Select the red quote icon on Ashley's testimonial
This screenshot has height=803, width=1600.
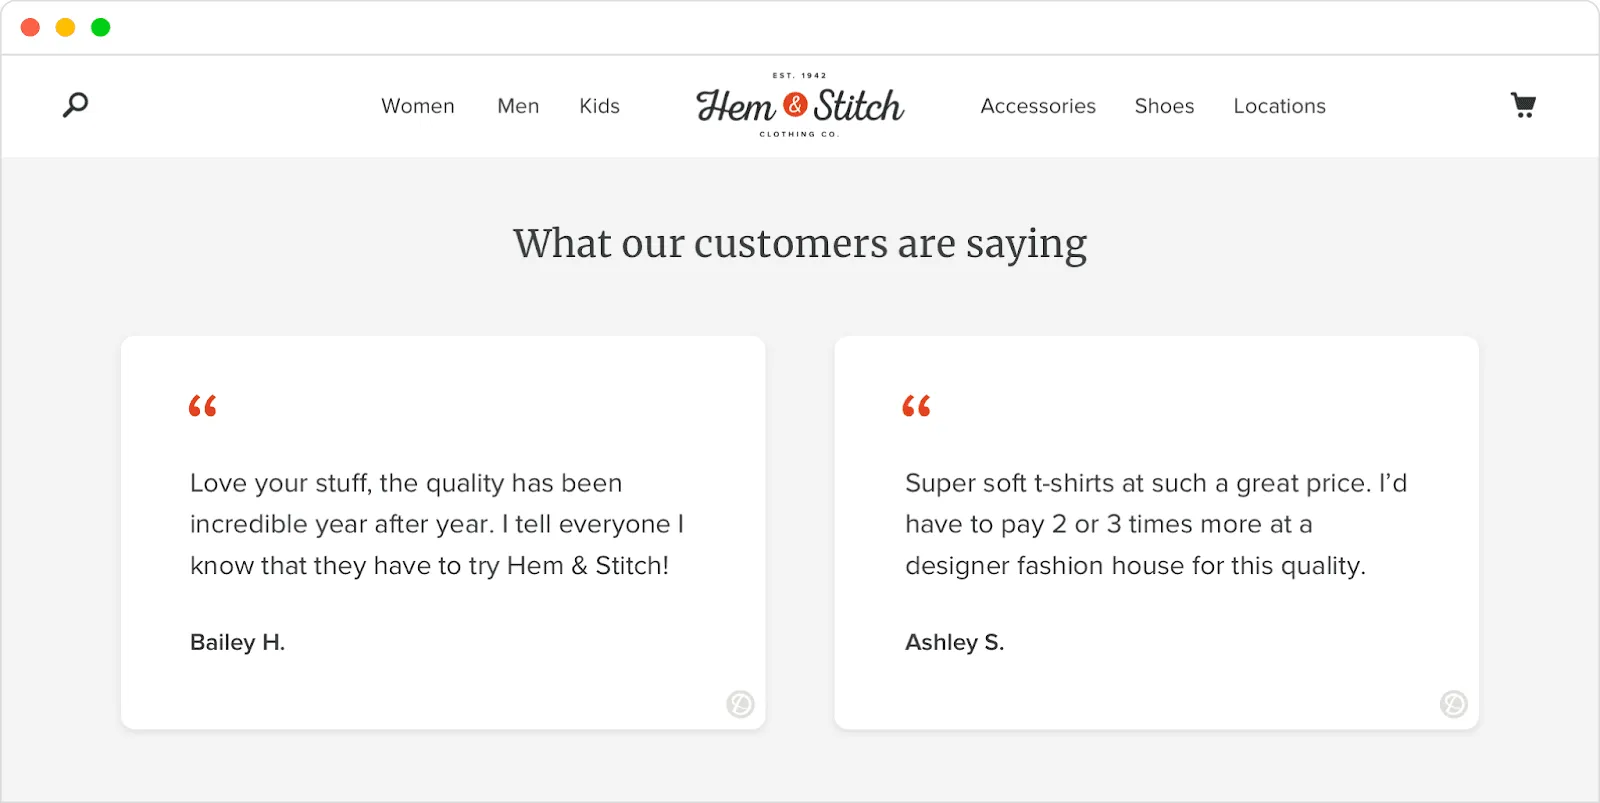[x=917, y=406]
